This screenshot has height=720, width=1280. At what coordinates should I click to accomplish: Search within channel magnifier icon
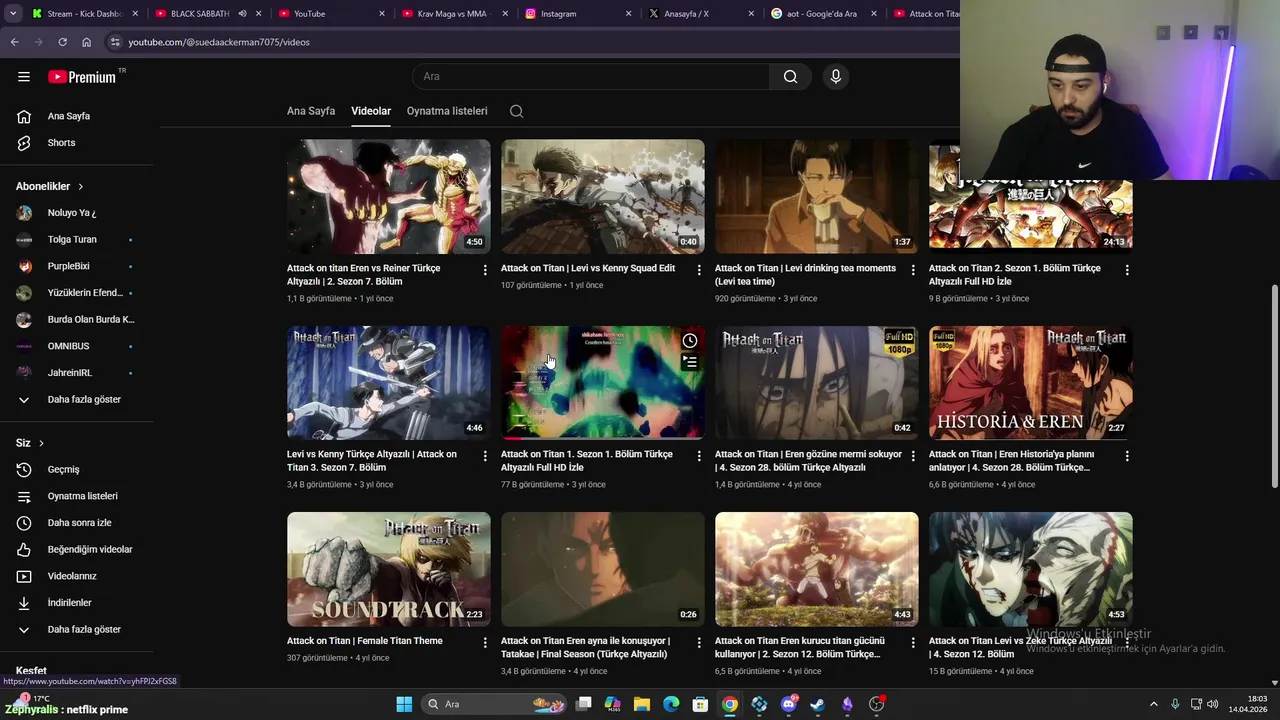[x=517, y=111]
